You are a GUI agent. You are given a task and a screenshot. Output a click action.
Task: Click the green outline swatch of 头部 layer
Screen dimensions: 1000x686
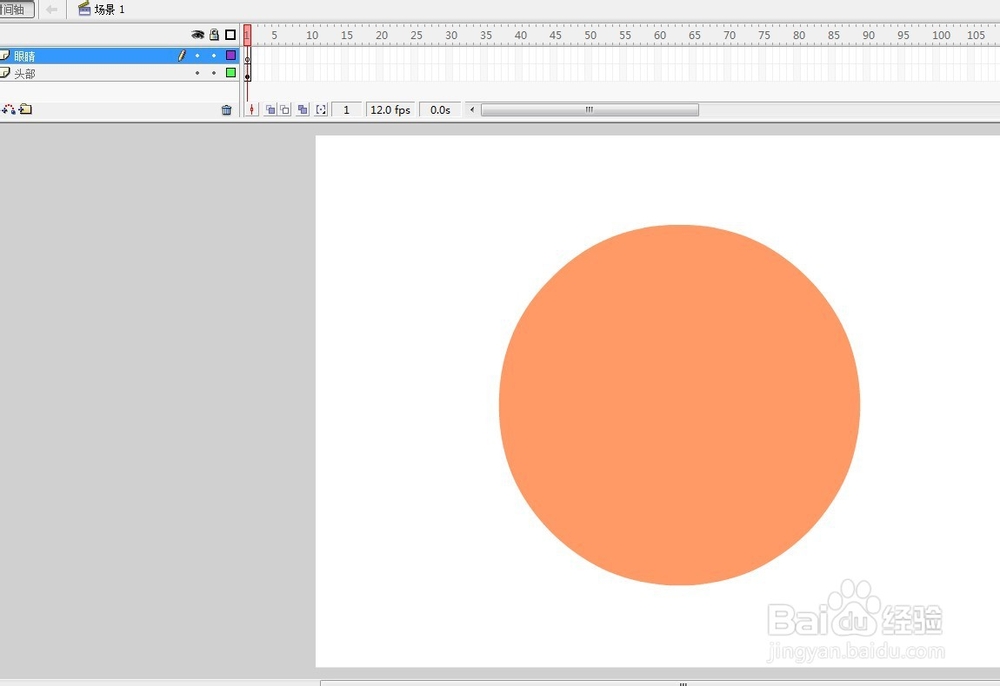tap(231, 73)
